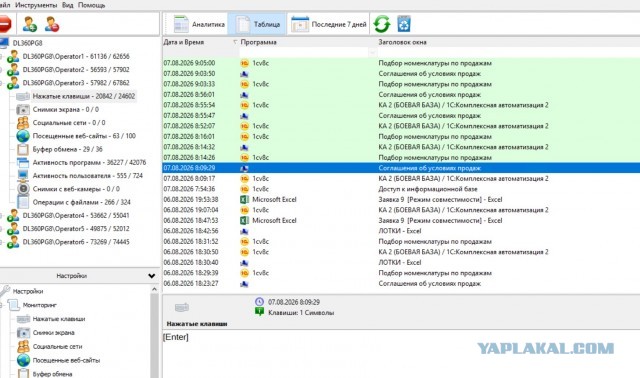The image size is (640, 378).
Task: Click the 'Доступ к информационной базе' window title cell
Action: coord(428,189)
